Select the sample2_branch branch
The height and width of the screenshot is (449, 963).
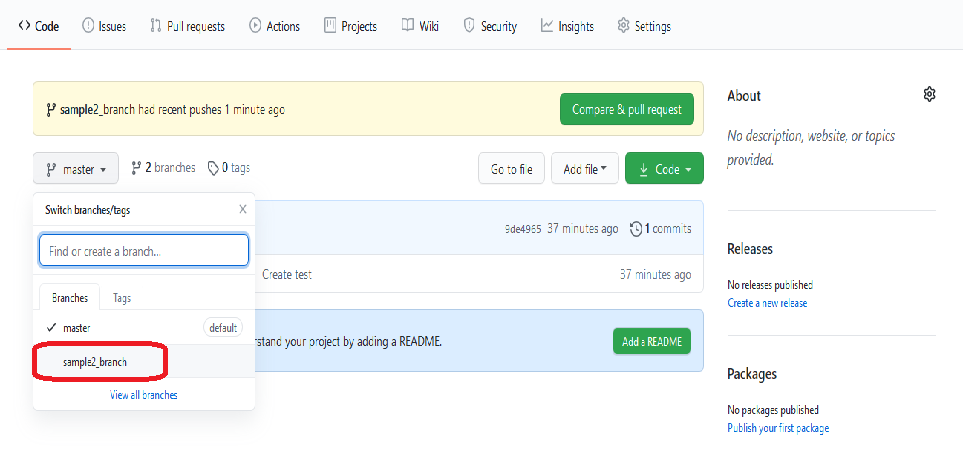pyautogui.click(x=95, y=361)
